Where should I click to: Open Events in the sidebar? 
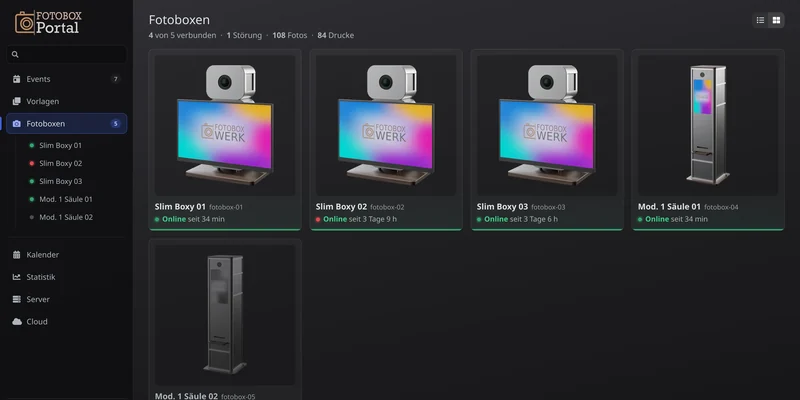tap(66, 79)
